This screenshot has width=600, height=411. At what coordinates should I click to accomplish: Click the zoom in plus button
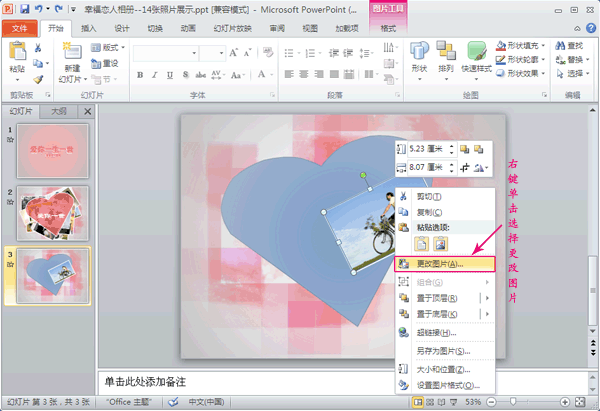coord(565,402)
